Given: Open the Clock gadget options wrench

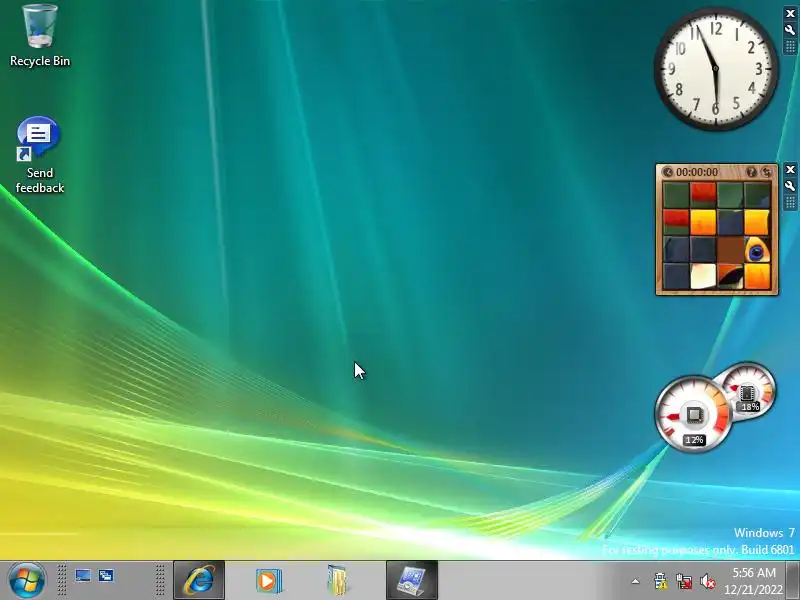Looking at the screenshot, I should [x=790, y=30].
